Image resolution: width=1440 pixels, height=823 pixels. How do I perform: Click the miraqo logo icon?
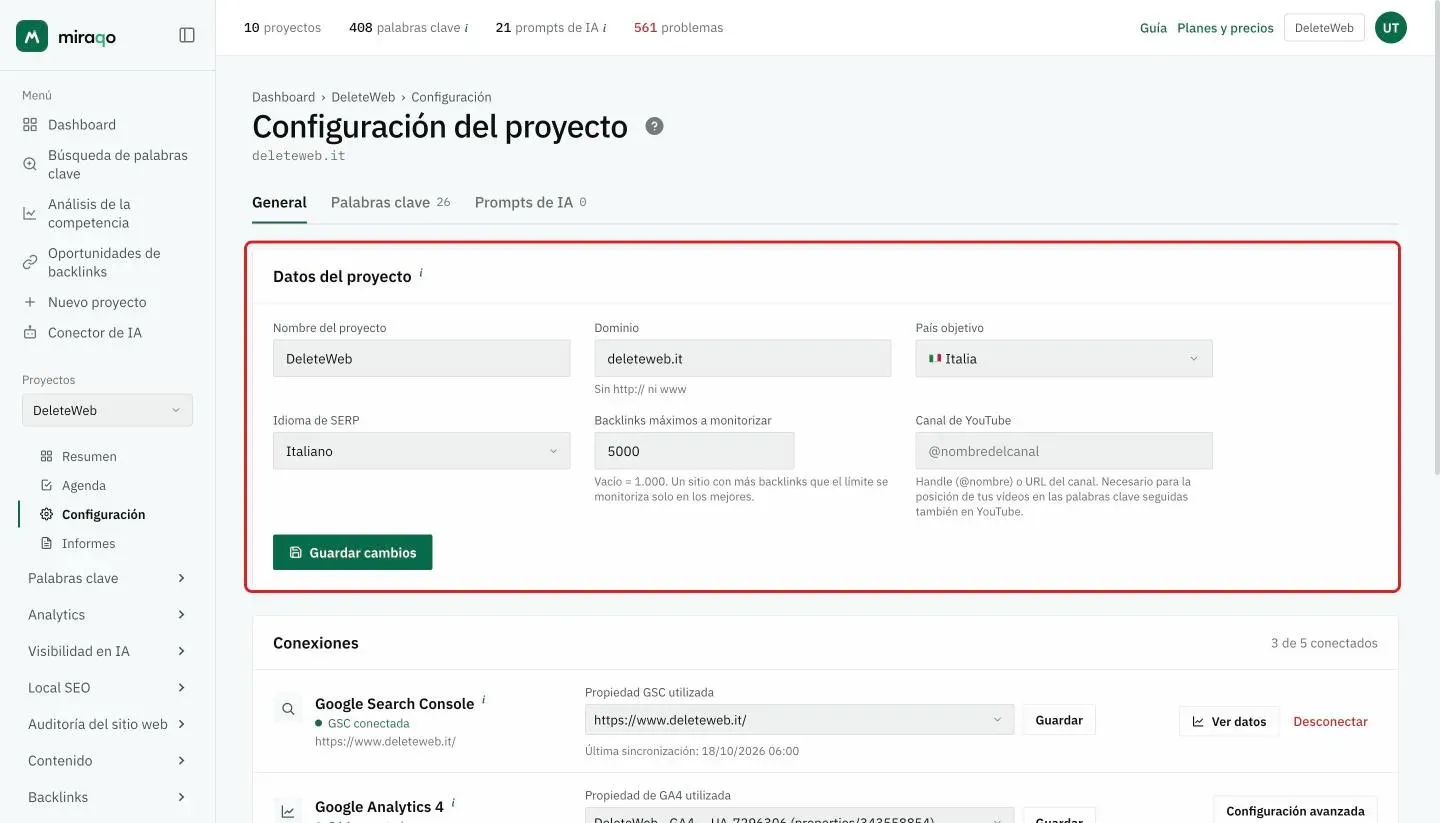click(x=32, y=36)
